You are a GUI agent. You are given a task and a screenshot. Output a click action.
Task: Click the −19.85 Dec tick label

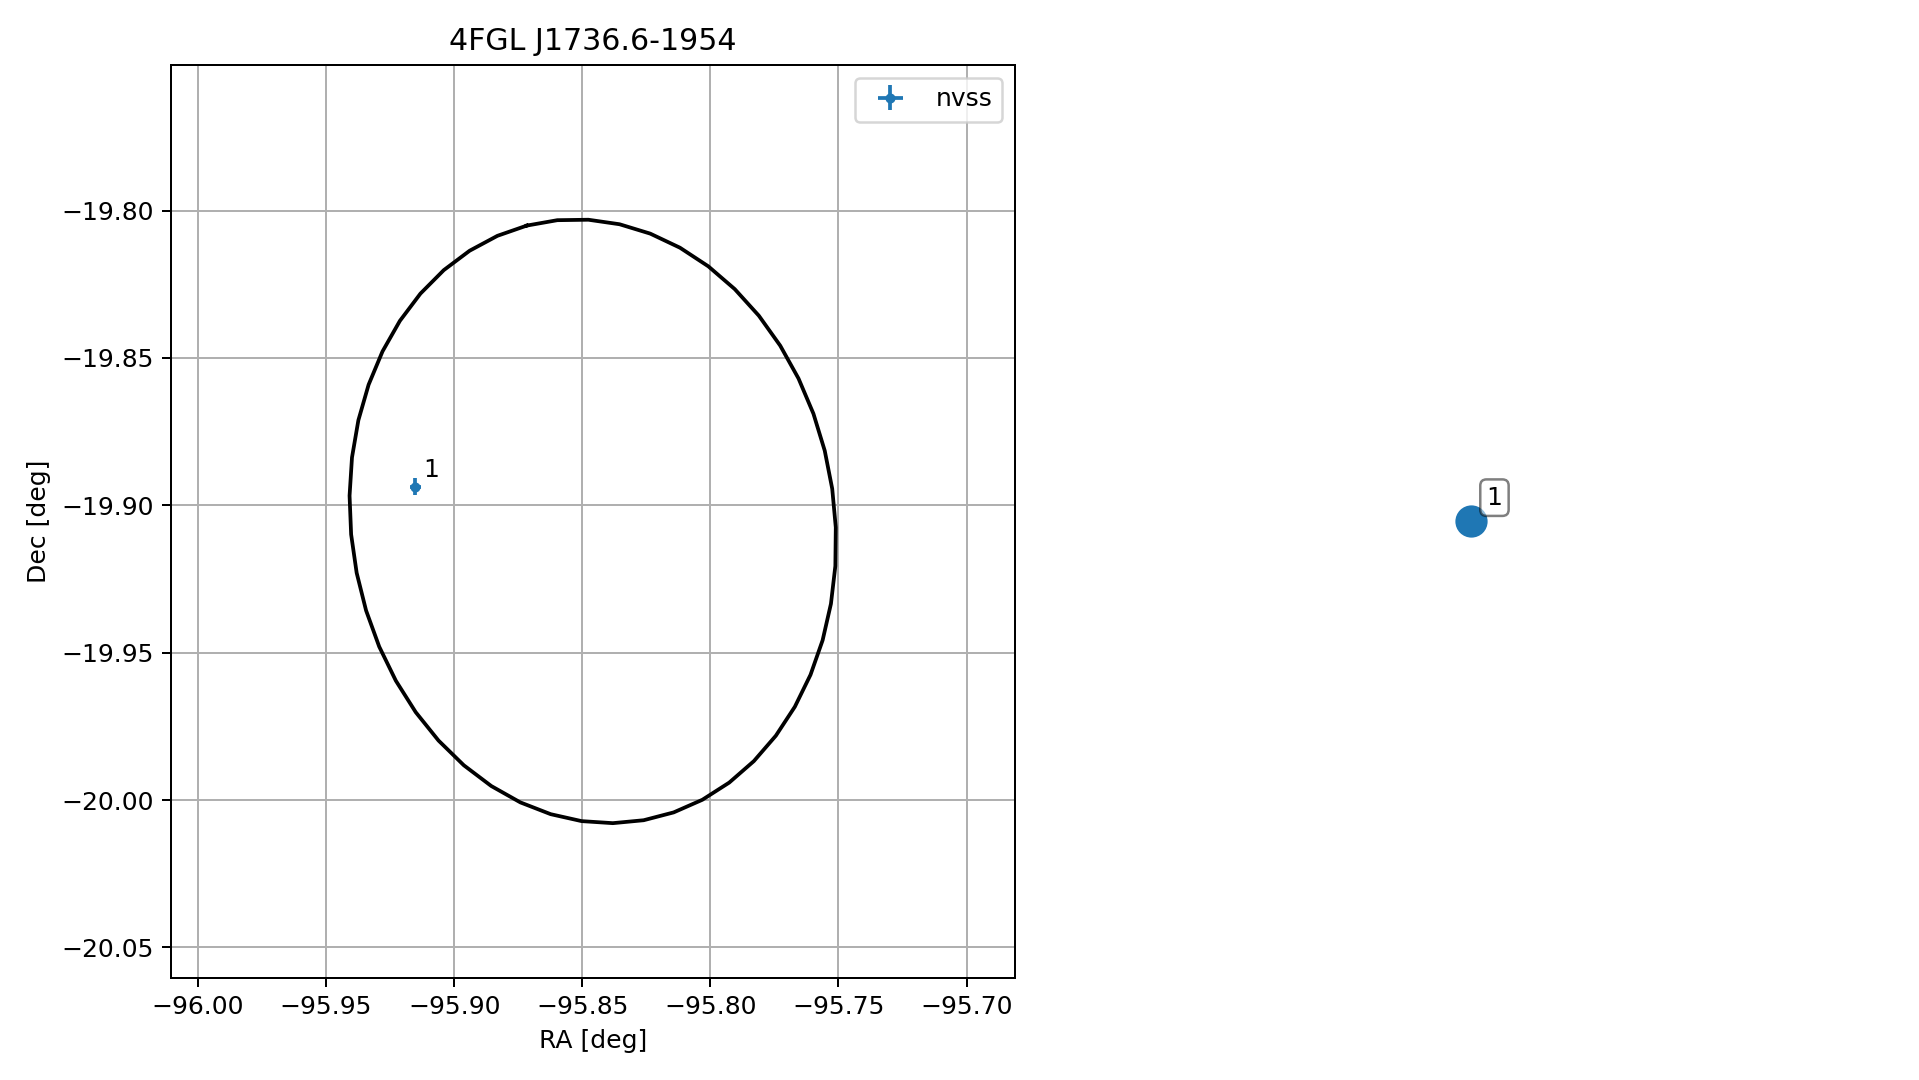point(108,359)
